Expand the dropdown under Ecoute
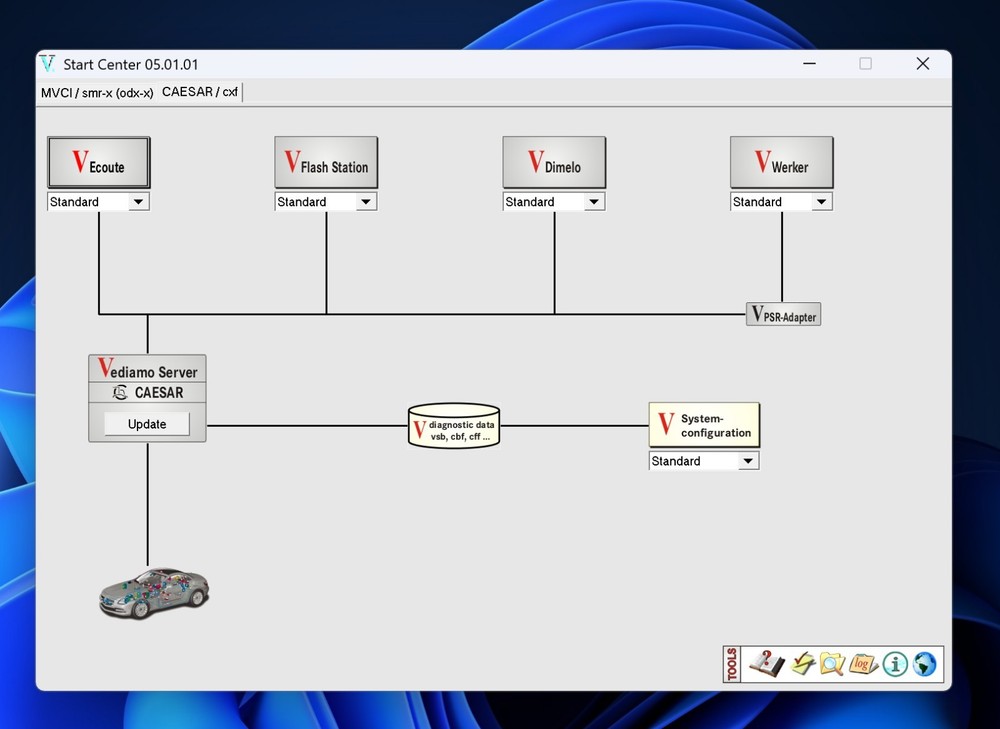The width and height of the screenshot is (1000, 729). [139, 202]
